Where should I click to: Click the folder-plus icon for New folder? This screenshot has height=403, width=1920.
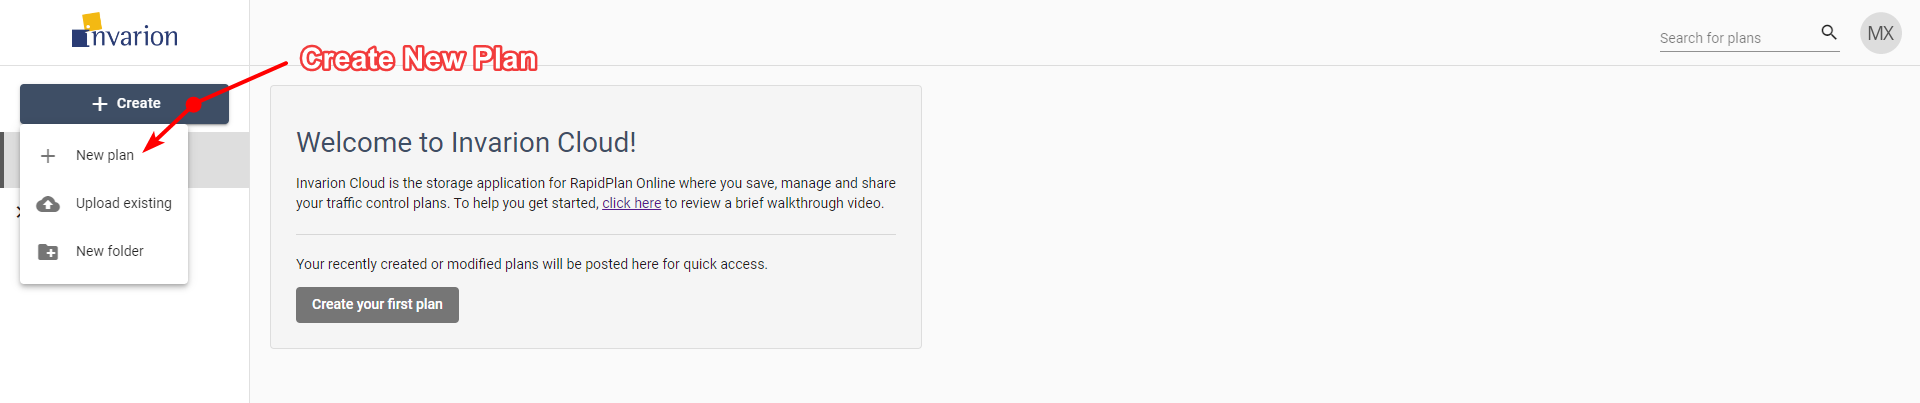click(48, 252)
